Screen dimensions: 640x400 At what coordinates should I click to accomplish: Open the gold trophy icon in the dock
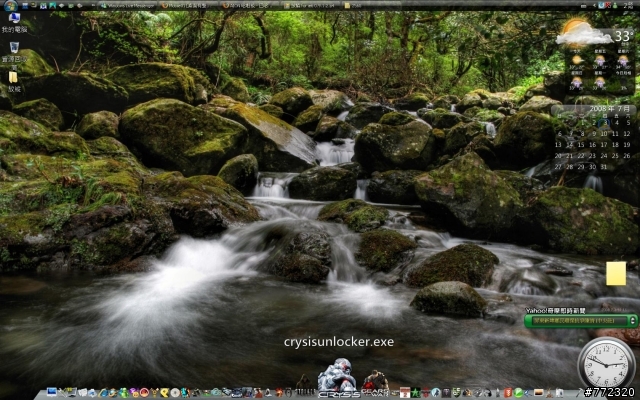[x=155, y=393]
